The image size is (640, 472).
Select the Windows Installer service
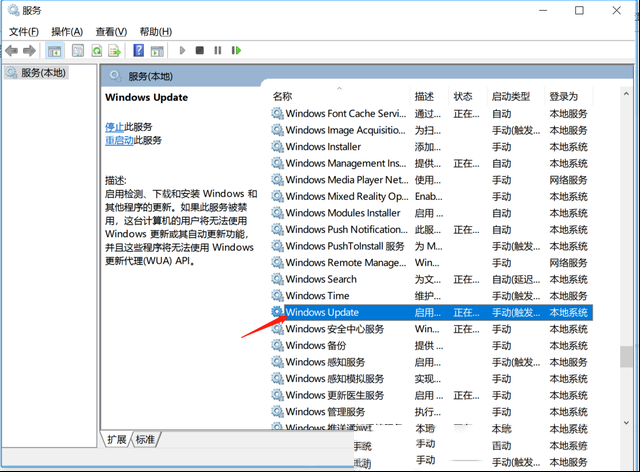[431, 147]
